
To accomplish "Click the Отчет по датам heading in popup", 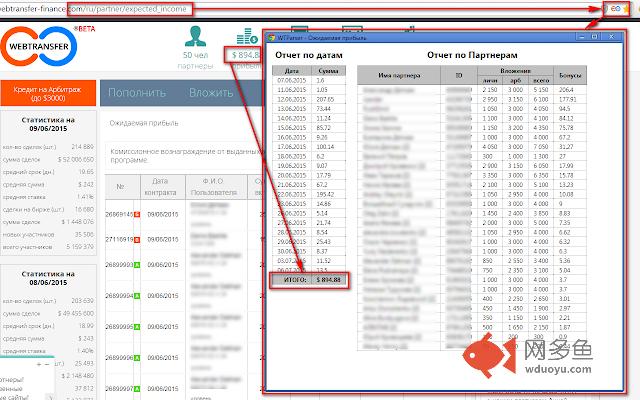I will tap(309, 55).
